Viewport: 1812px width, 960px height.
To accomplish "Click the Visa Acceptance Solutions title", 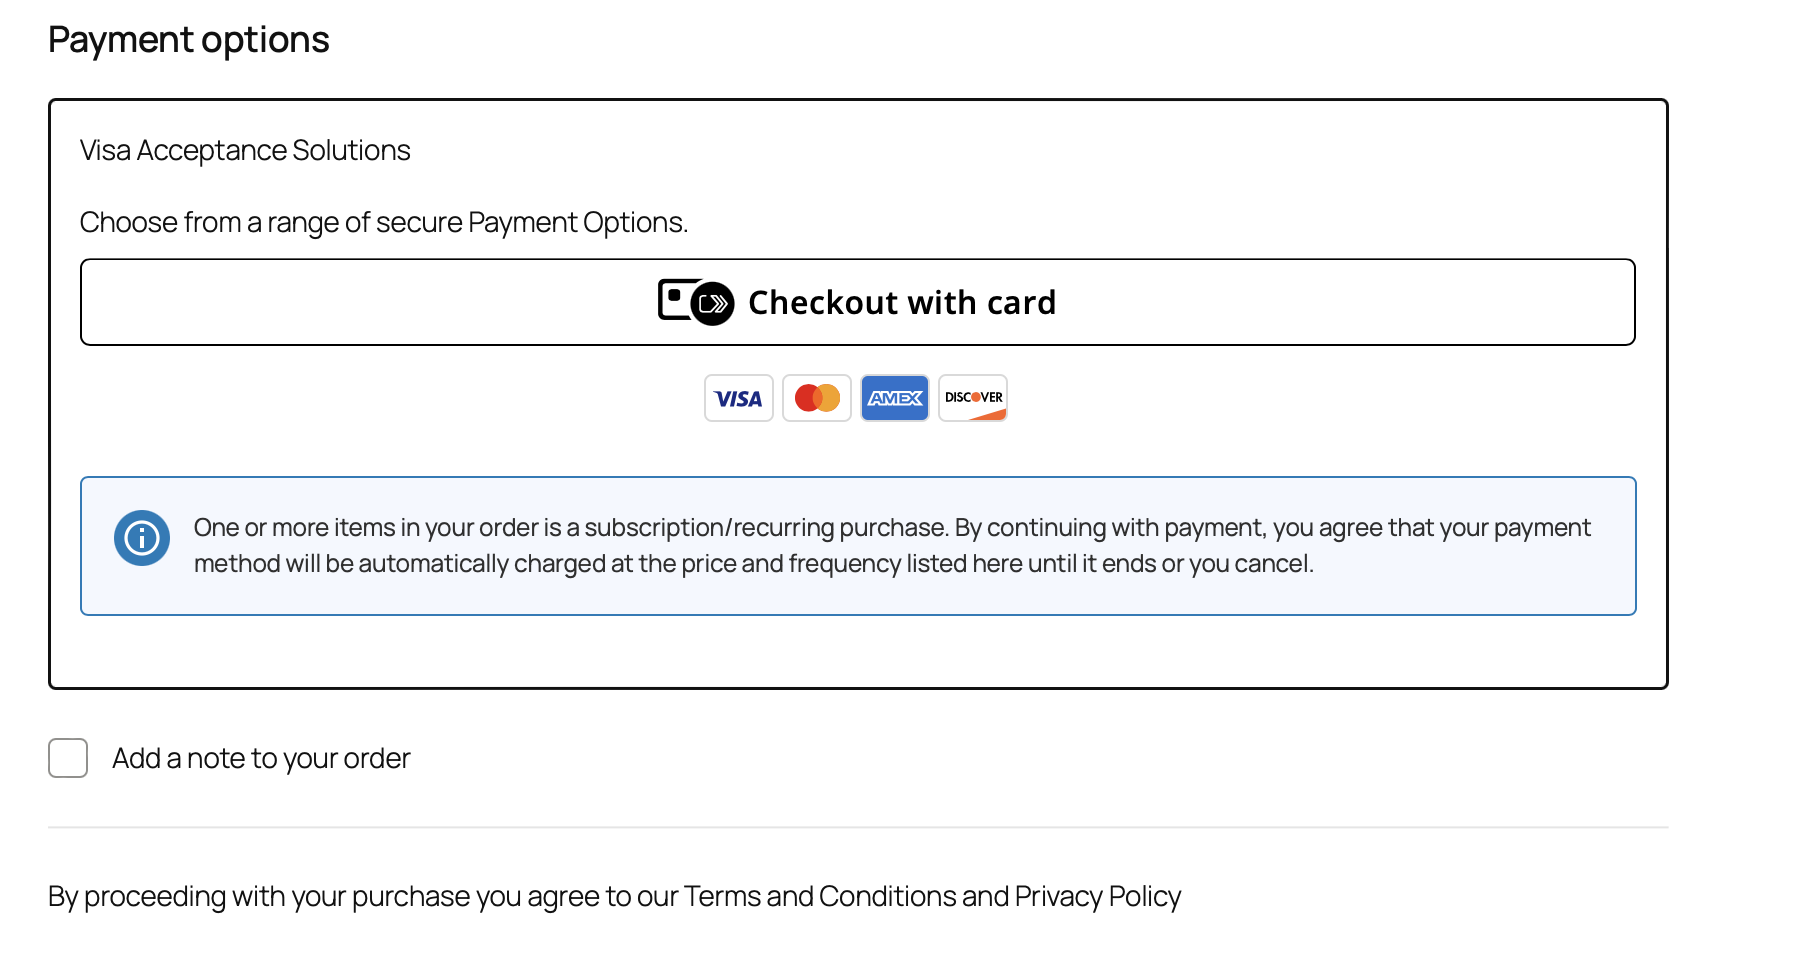I will coord(245,150).
